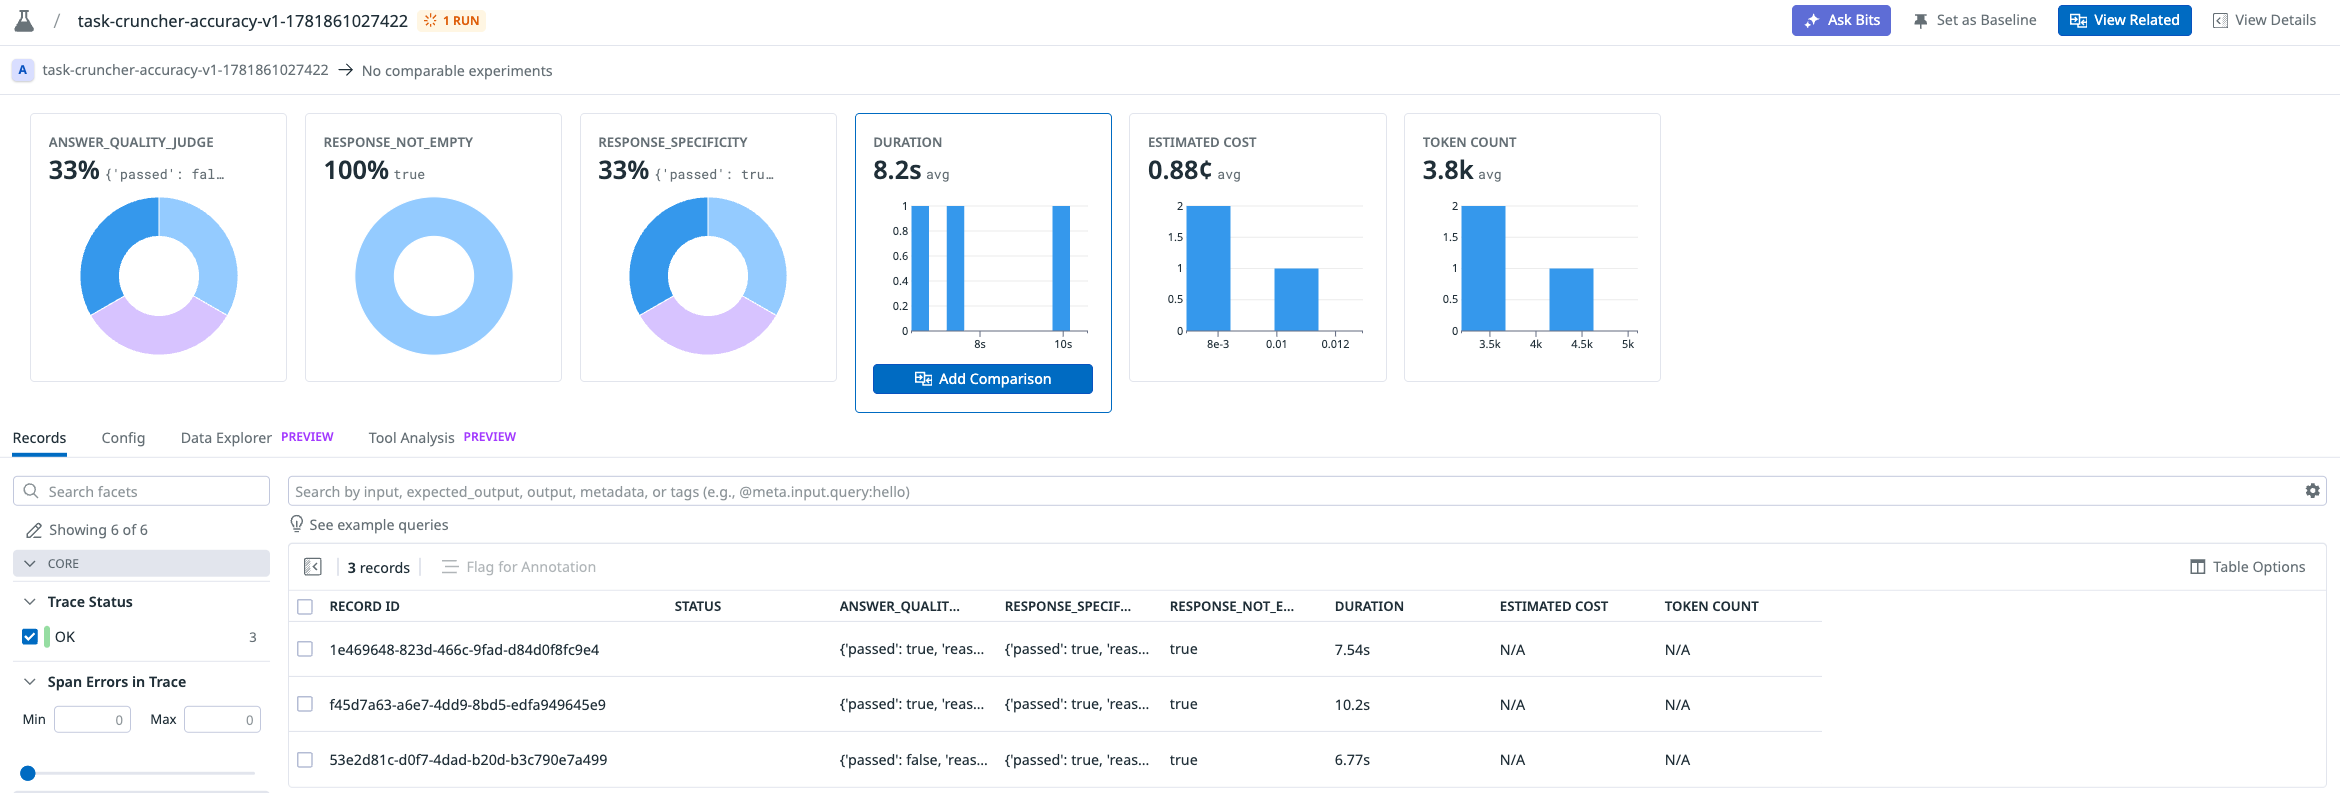Click the ANSWER_QUALITY_JUDGE donut chart
The height and width of the screenshot is (793, 2340).
tap(159, 276)
